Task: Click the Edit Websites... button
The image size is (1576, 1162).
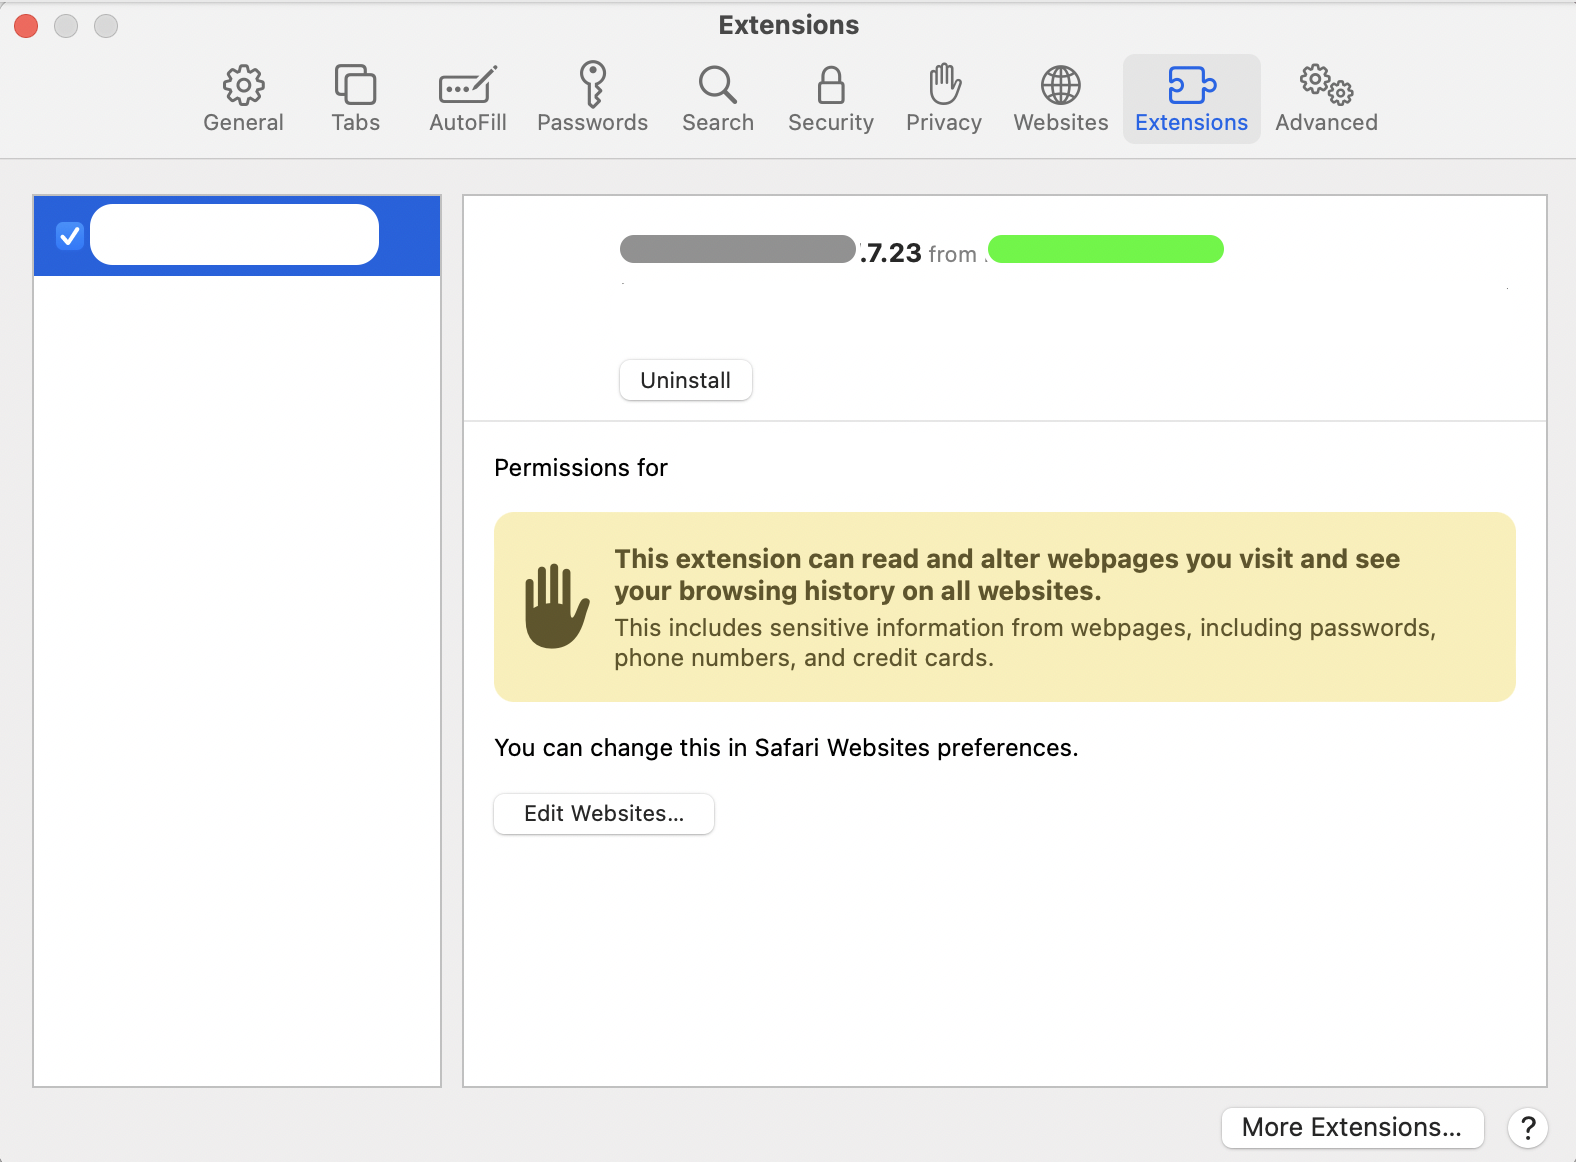Action: (603, 814)
